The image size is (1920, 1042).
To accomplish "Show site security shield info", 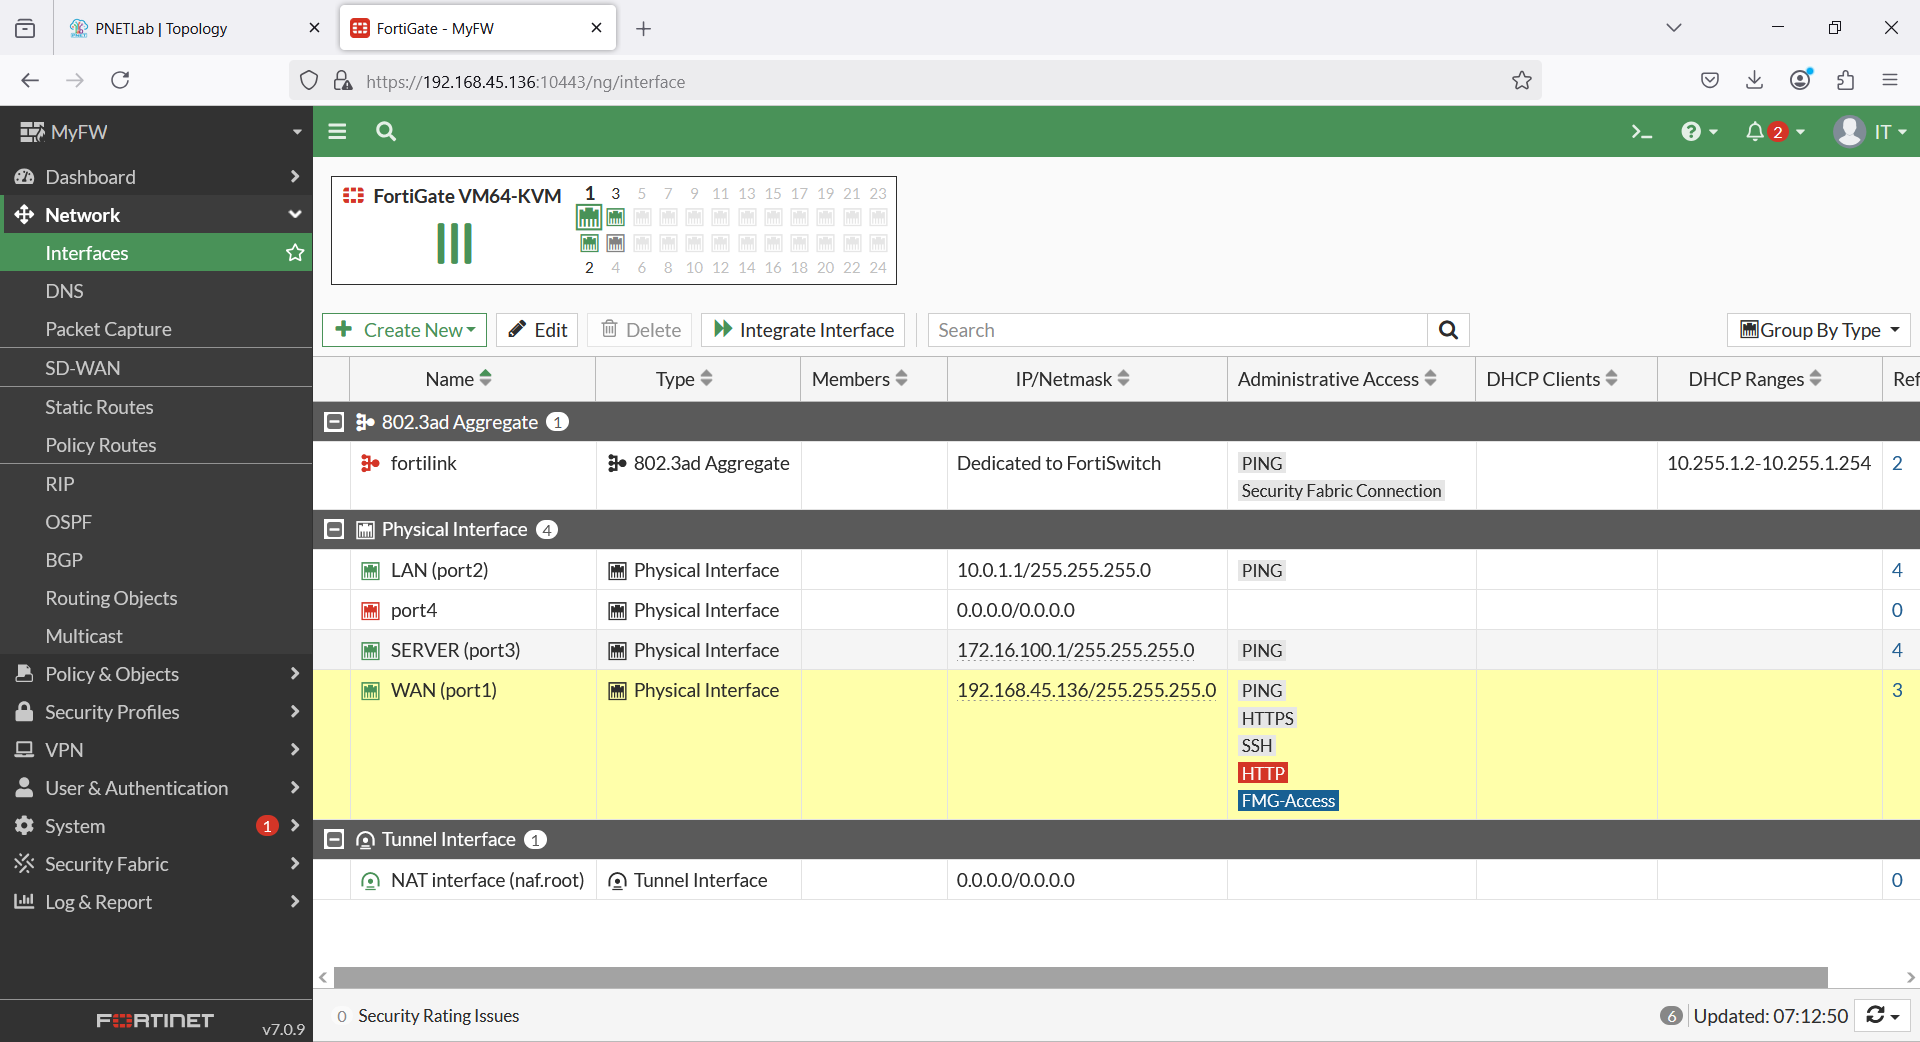I will coord(309,81).
